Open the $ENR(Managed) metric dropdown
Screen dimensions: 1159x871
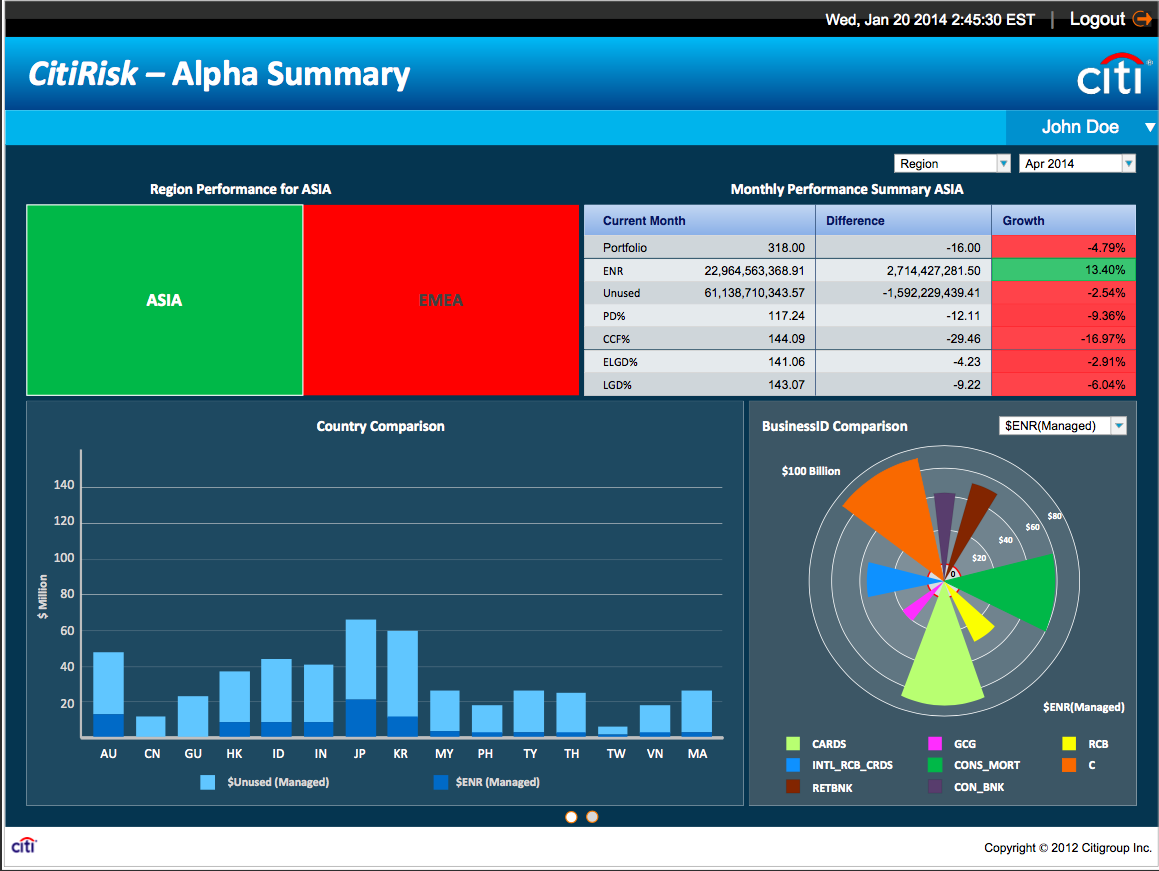1062,426
